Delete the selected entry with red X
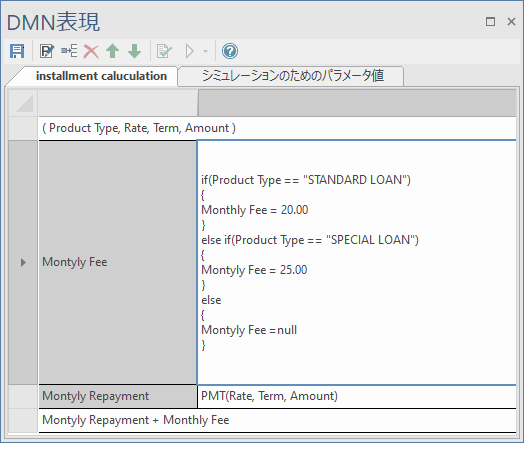The width and height of the screenshot is (525, 450). pos(91,52)
